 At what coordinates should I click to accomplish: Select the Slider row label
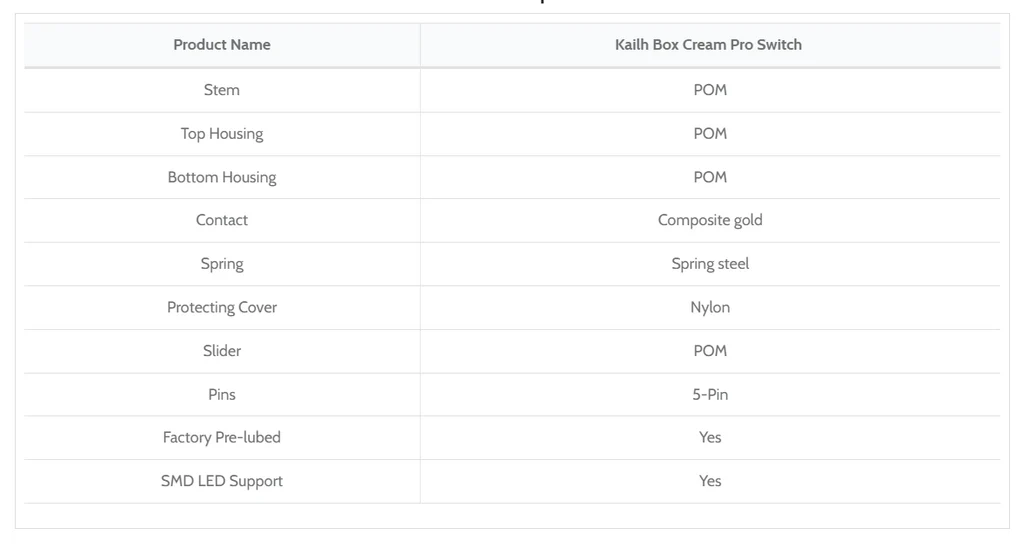[x=222, y=351]
